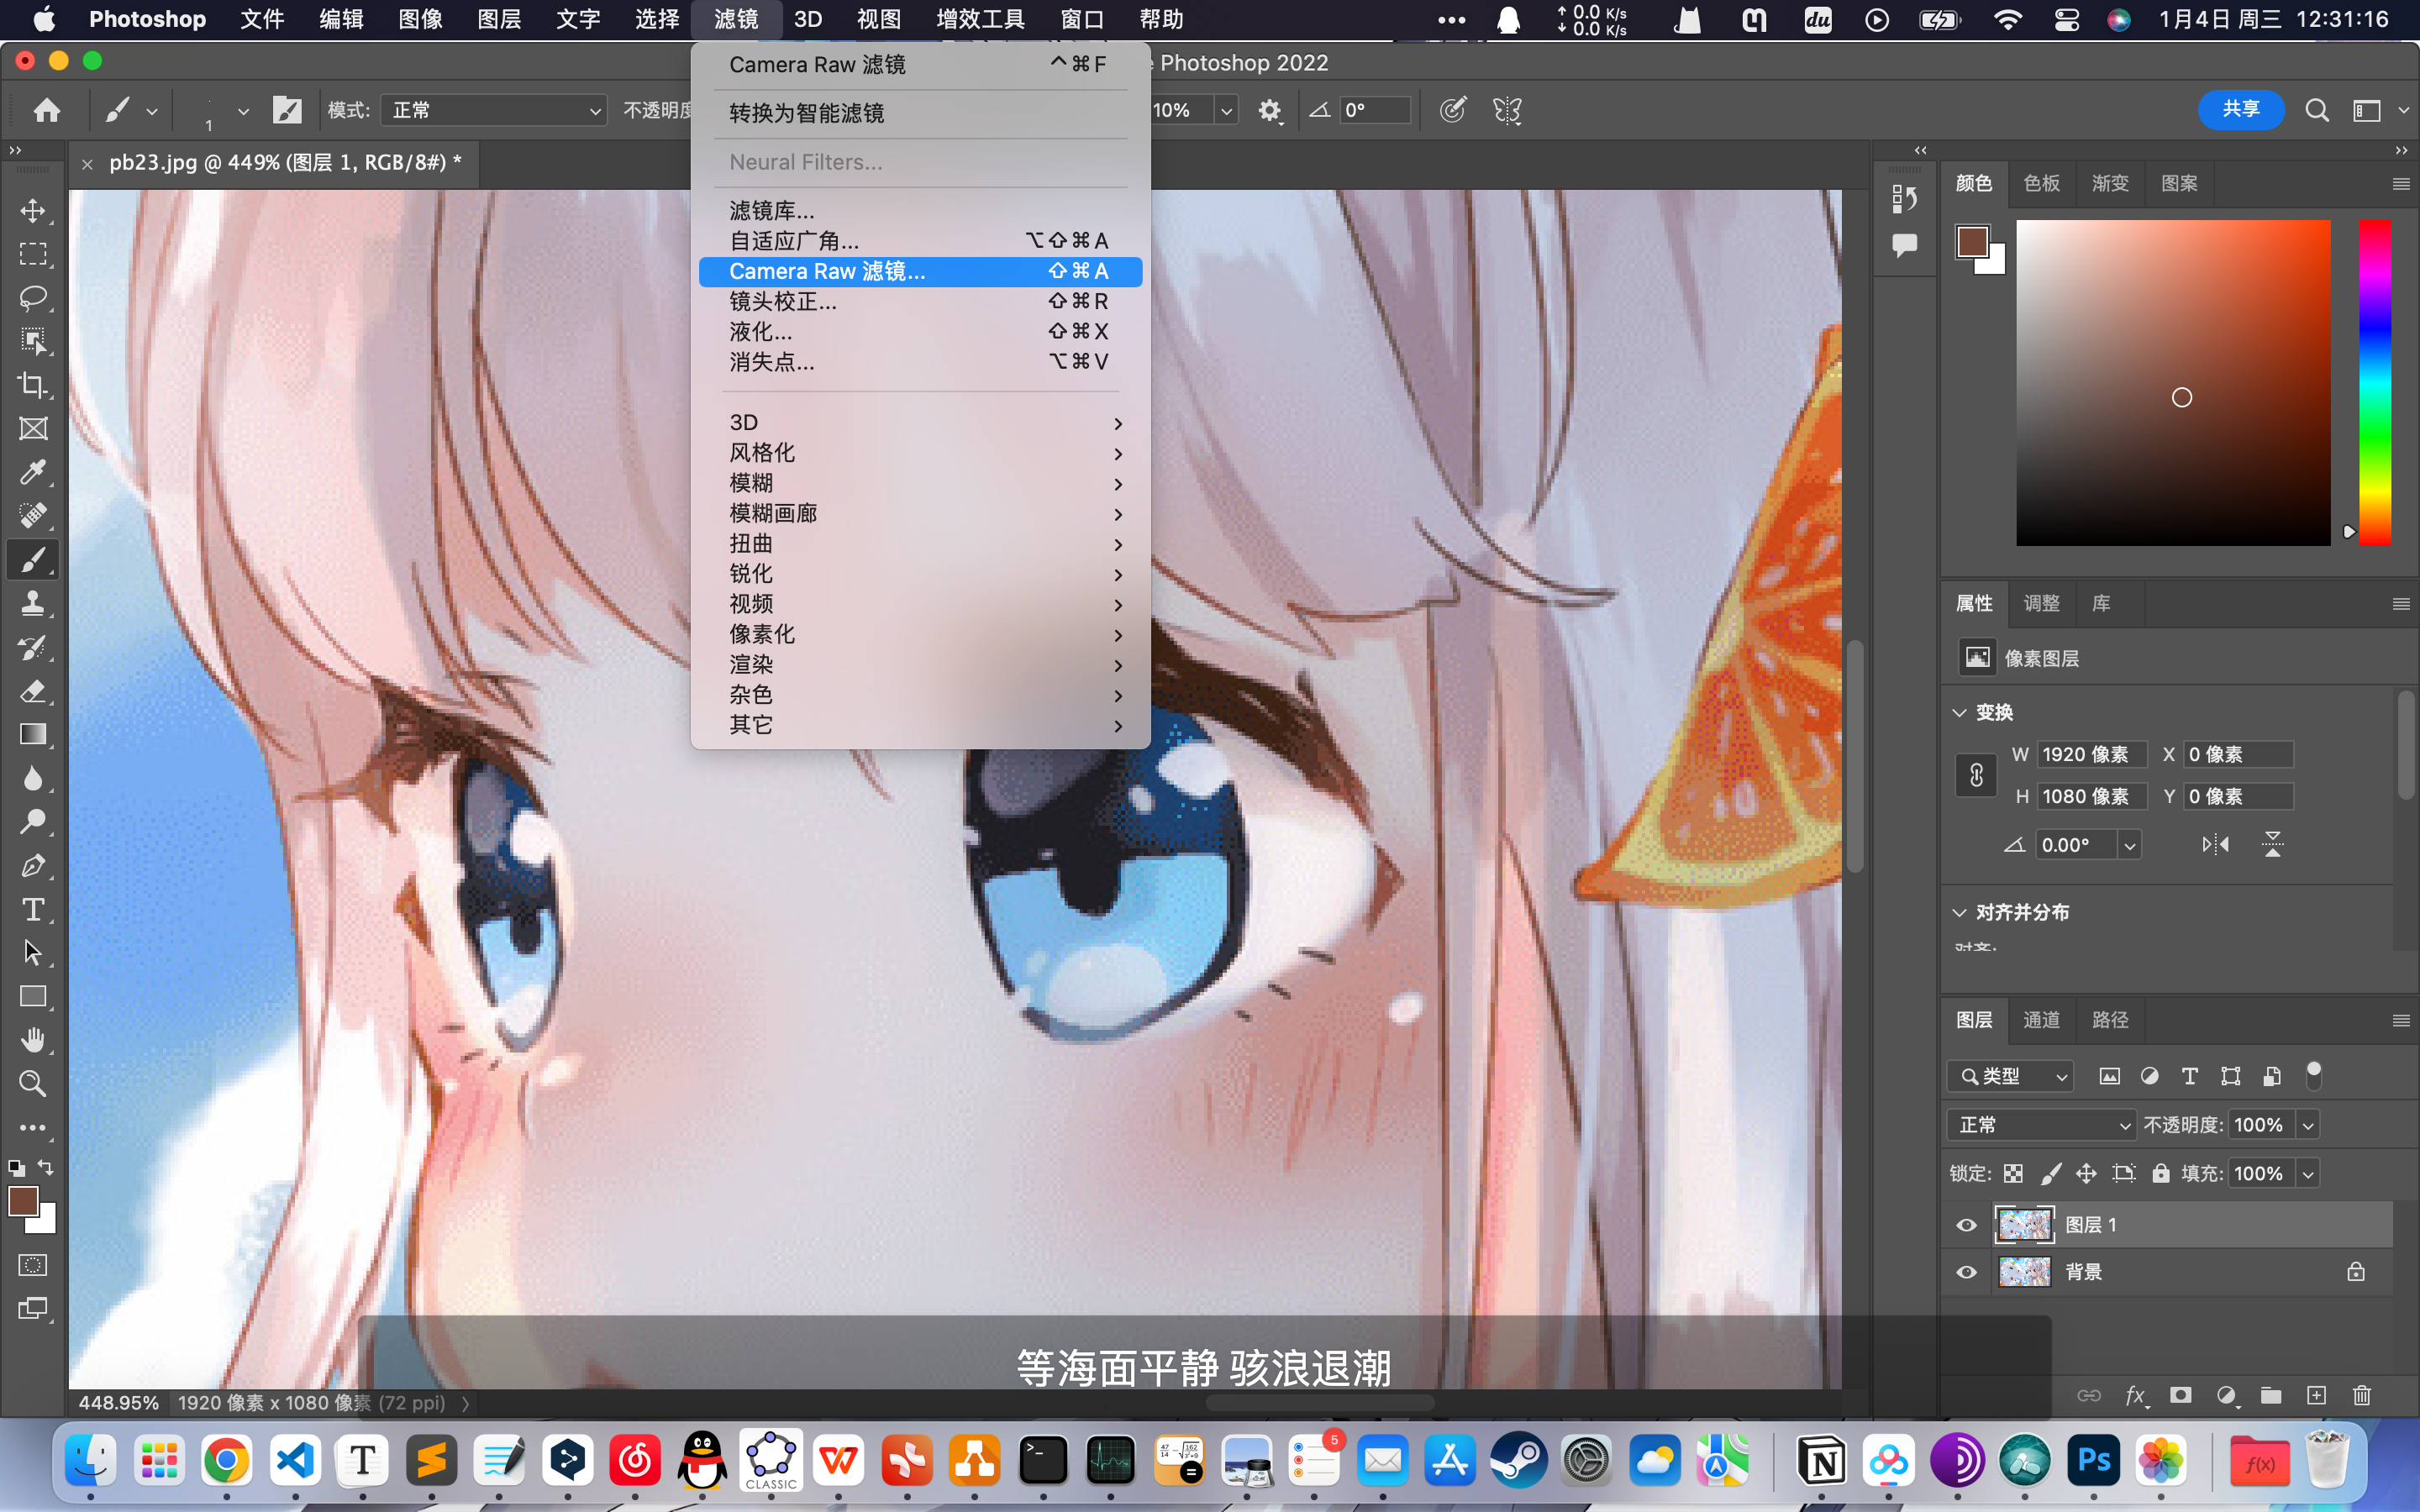Viewport: 2420px width, 1512px height.
Task: Open the brush 模式 dropdown
Action: [x=494, y=110]
